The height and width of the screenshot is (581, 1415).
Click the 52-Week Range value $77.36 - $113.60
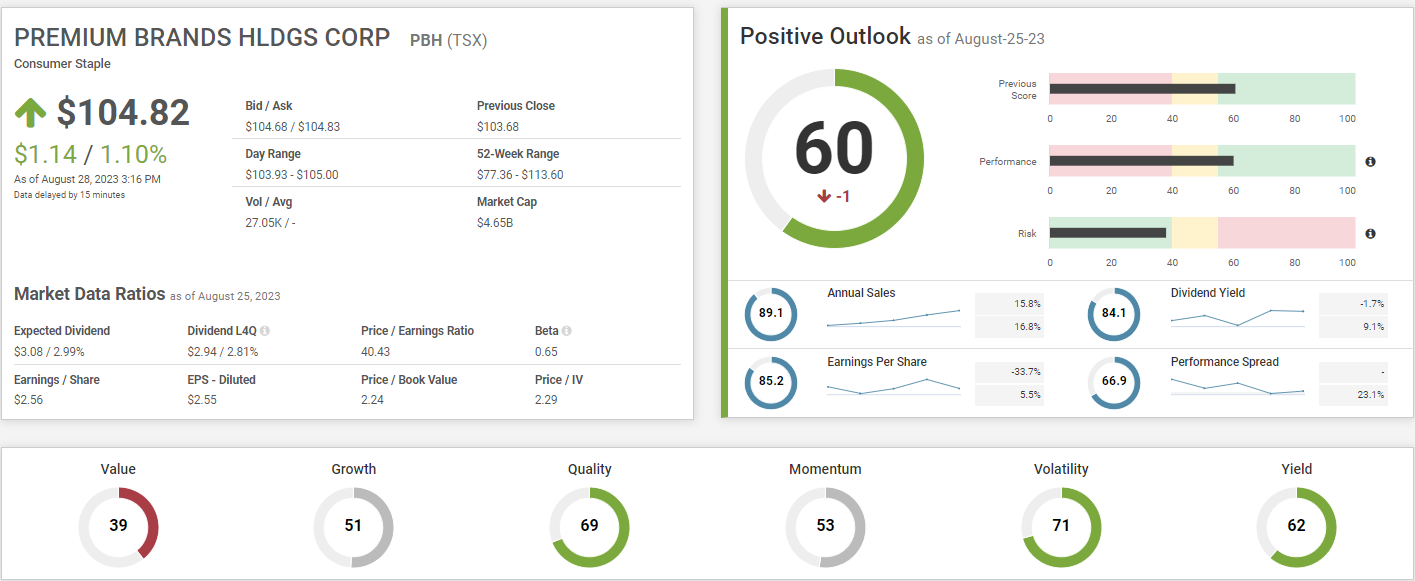pos(520,175)
